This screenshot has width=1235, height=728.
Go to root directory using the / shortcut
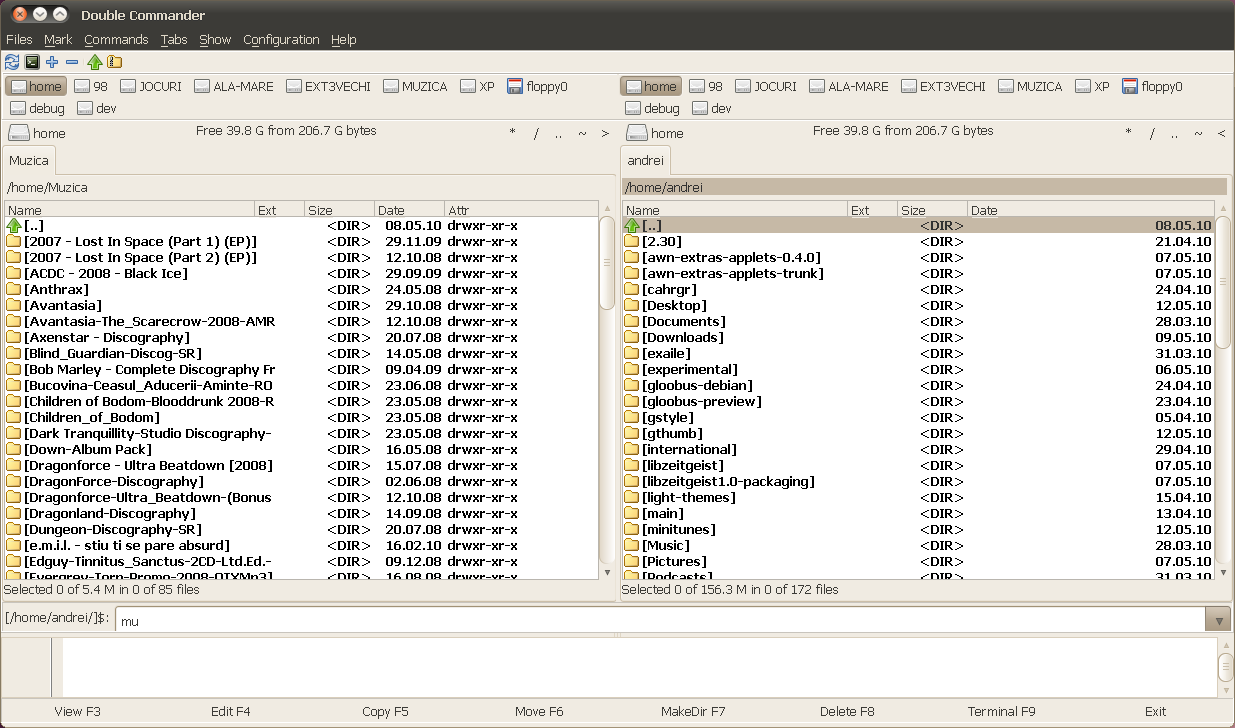click(x=537, y=131)
